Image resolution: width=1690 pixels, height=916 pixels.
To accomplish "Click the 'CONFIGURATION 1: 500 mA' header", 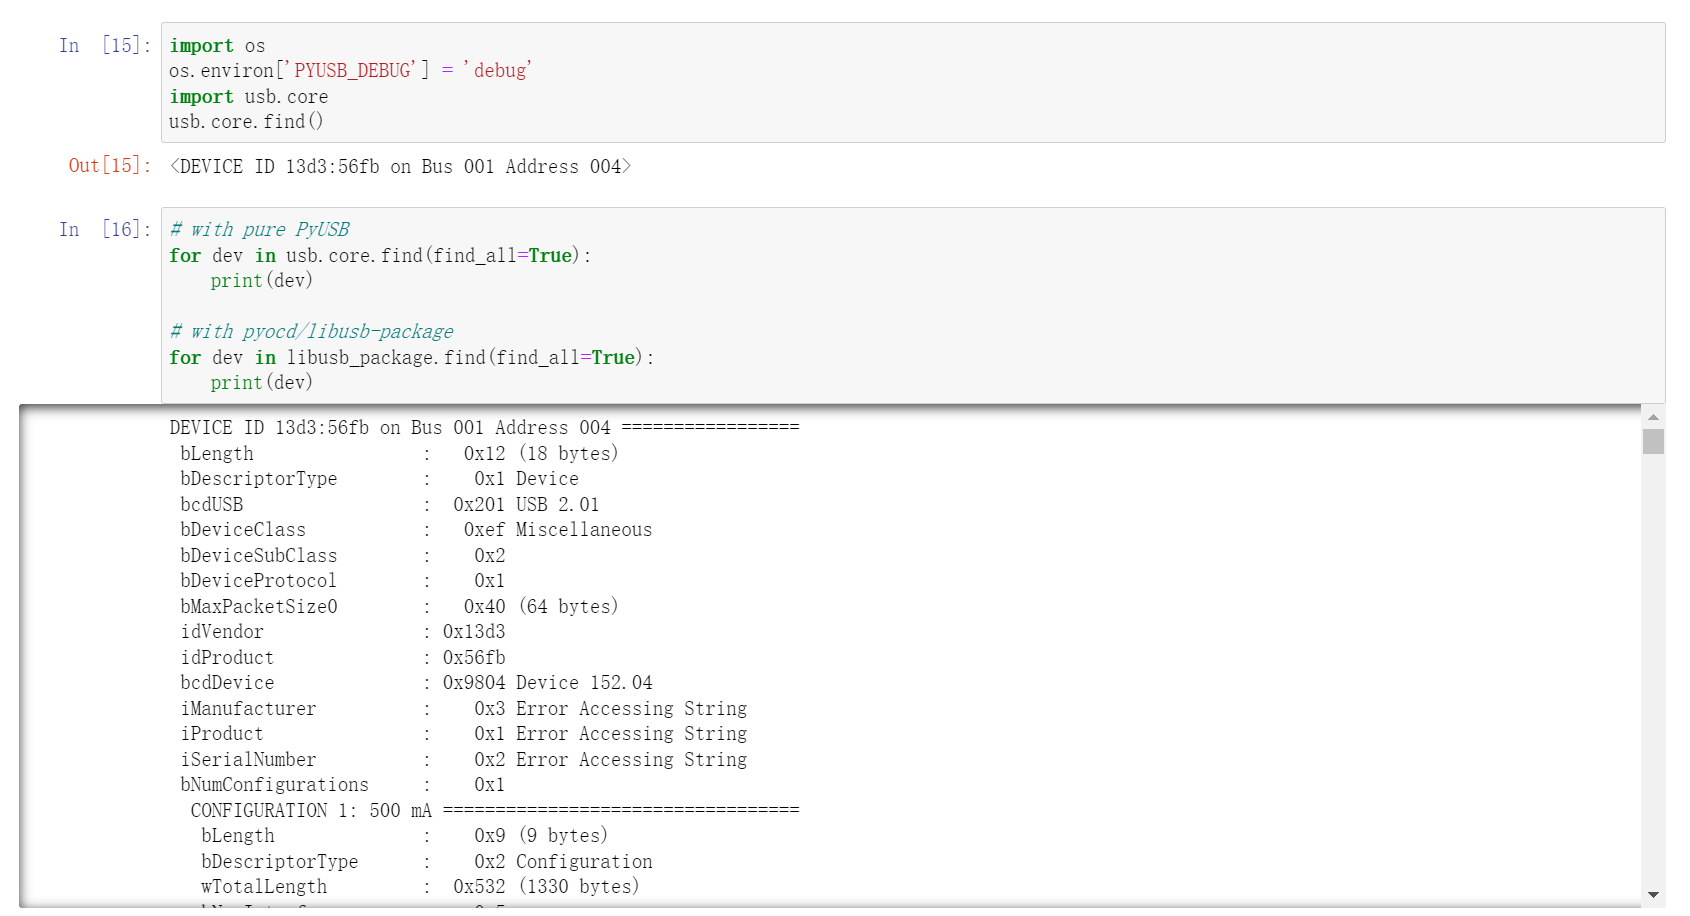I will [495, 811].
